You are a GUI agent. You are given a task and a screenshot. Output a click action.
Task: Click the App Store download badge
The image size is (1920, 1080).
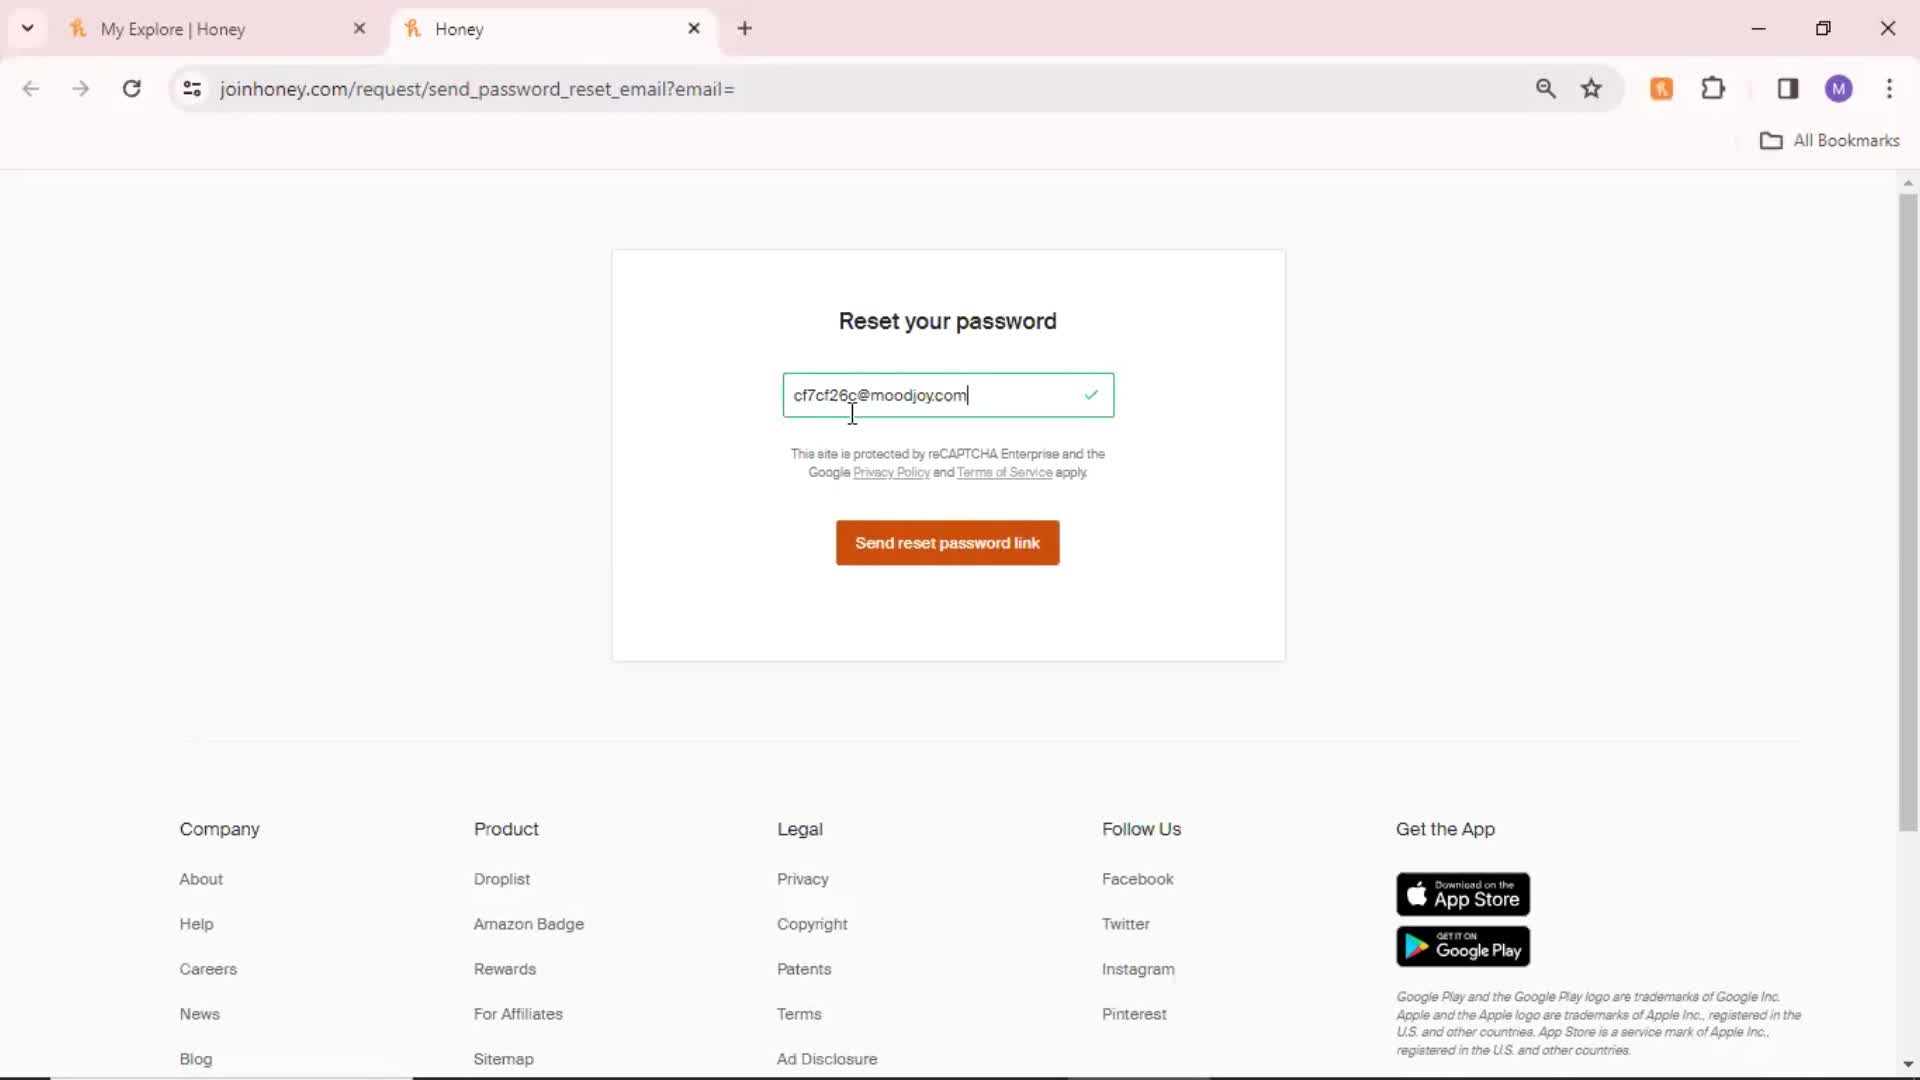click(1462, 894)
